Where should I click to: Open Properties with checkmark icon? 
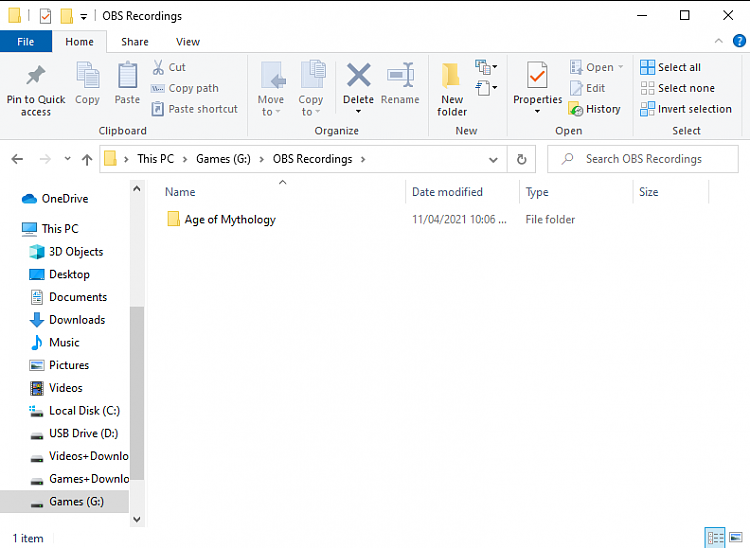coord(537,76)
